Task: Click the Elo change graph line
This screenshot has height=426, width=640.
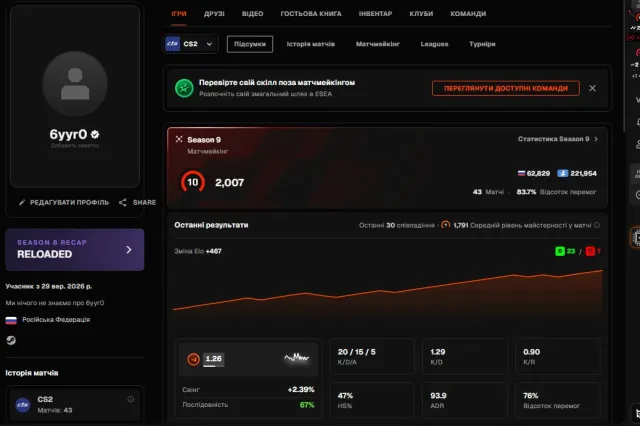Action: [x=388, y=291]
